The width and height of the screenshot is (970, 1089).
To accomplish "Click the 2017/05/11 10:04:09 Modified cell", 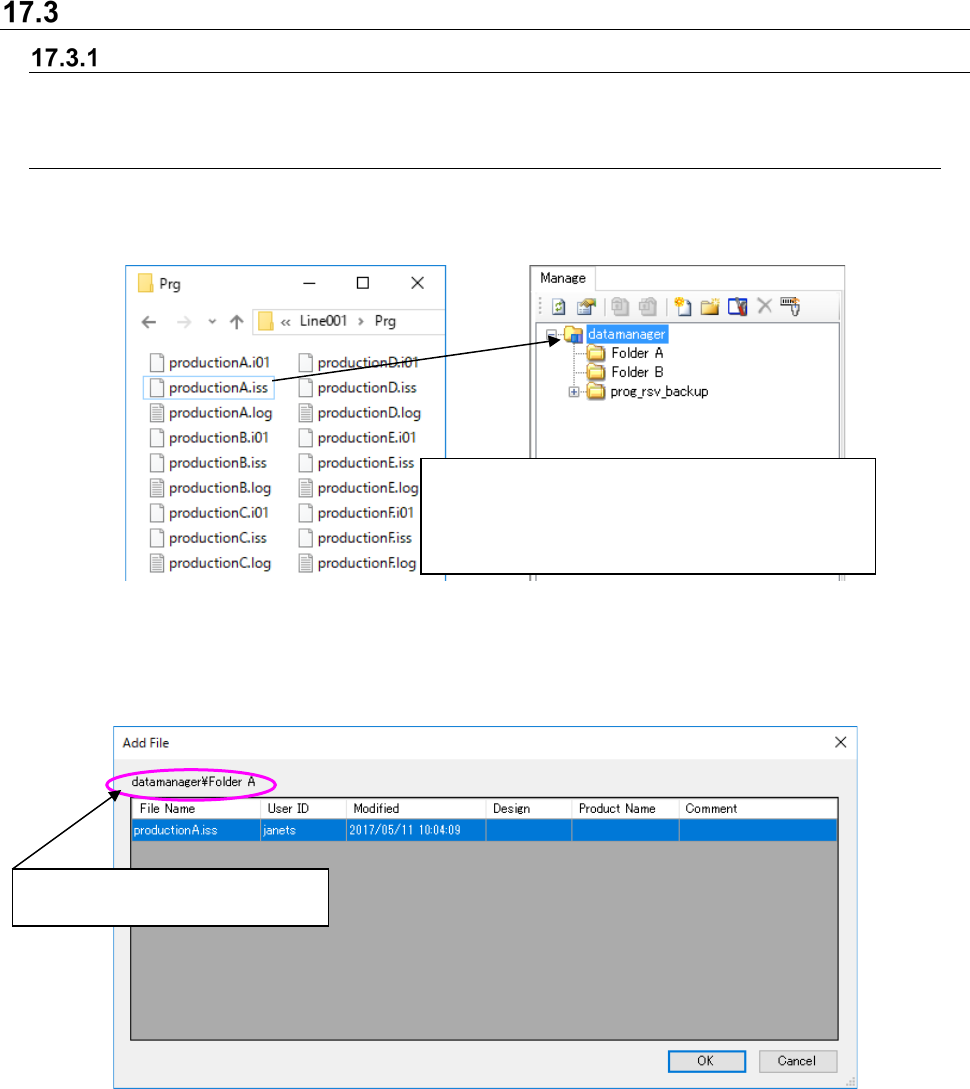I will tap(416, 830).
